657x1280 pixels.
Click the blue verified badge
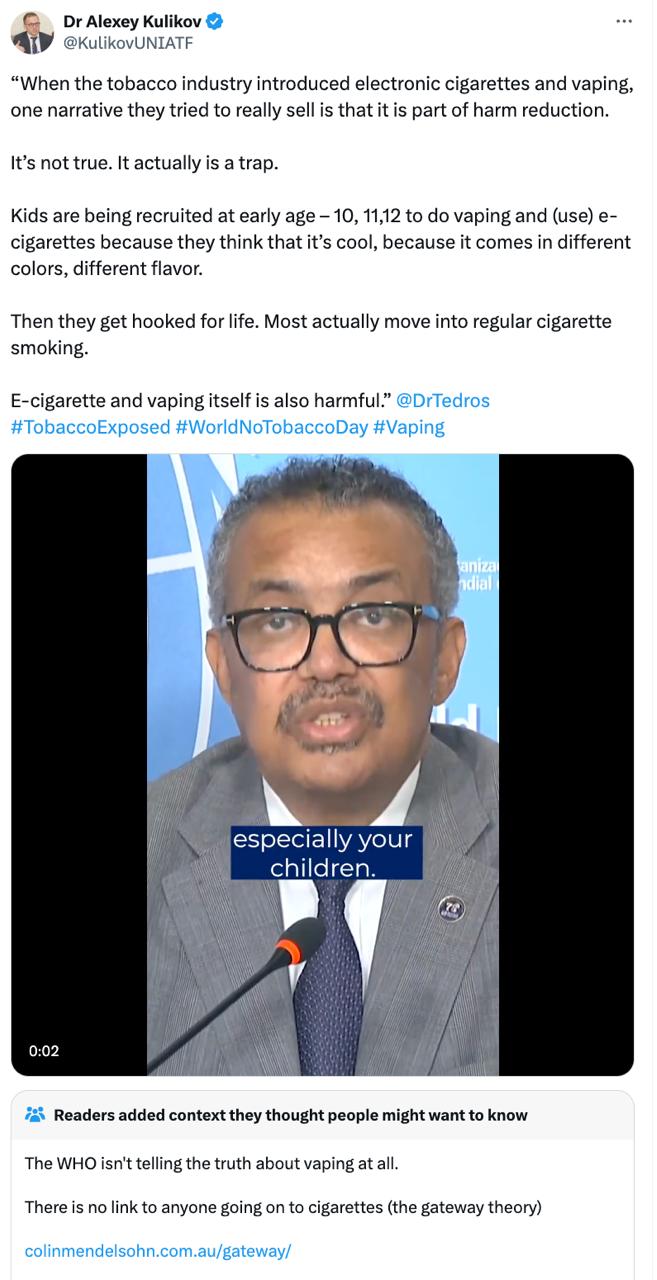point(214,21)
